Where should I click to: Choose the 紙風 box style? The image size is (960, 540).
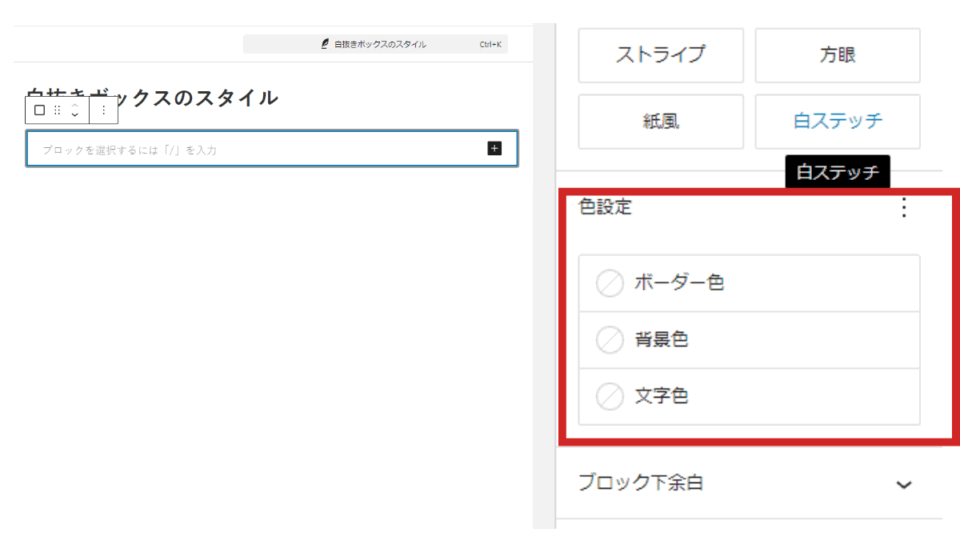(661, 121)
